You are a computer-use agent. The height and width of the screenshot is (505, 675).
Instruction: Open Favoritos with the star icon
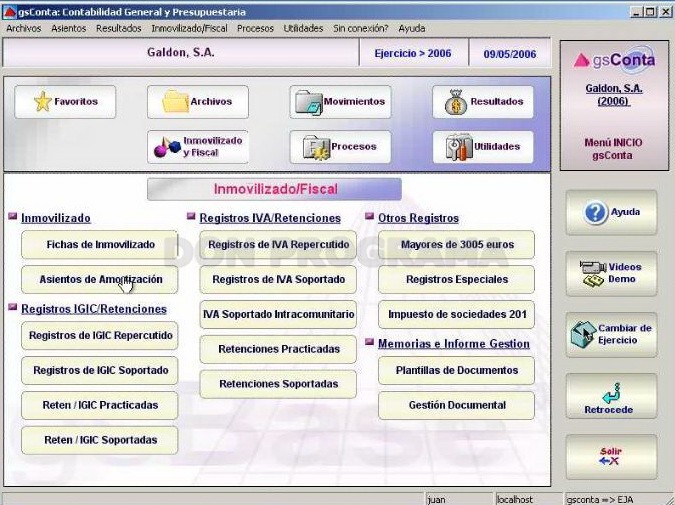[65, 102]
